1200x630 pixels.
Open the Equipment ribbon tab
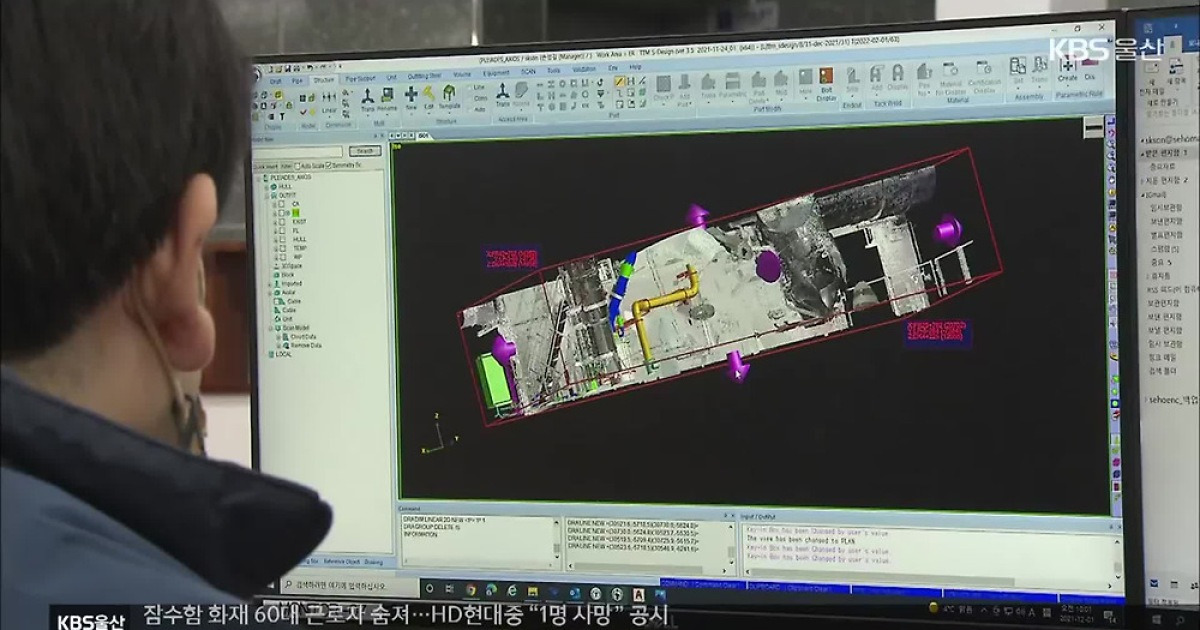[x=496, y=74]
